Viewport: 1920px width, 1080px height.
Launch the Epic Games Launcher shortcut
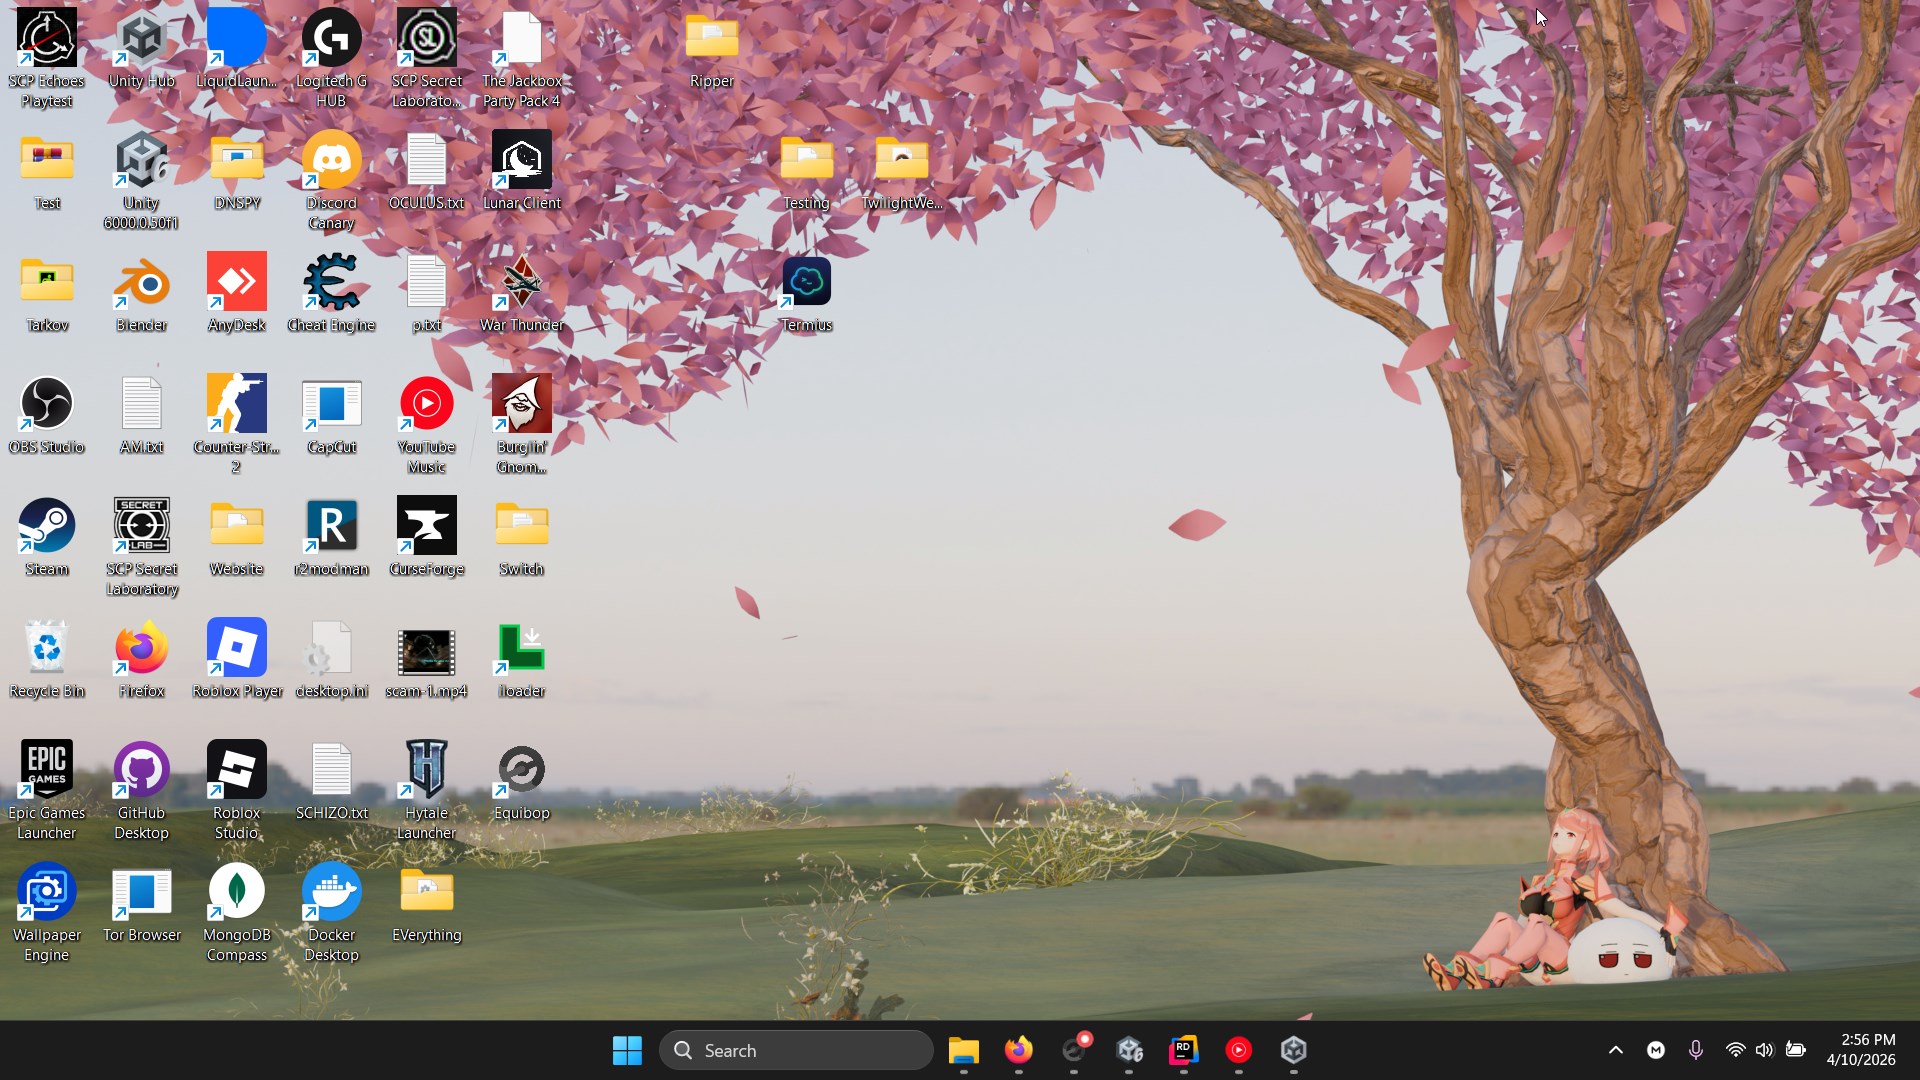point(47,790)
